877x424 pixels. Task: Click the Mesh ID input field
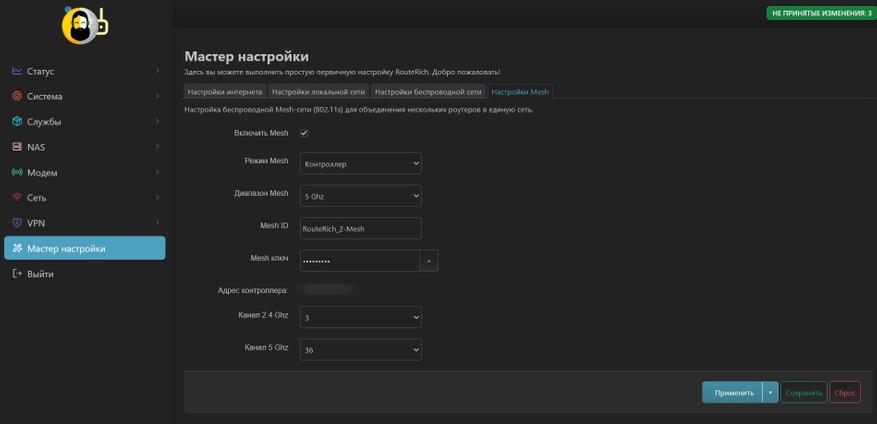tap(361, 228)
